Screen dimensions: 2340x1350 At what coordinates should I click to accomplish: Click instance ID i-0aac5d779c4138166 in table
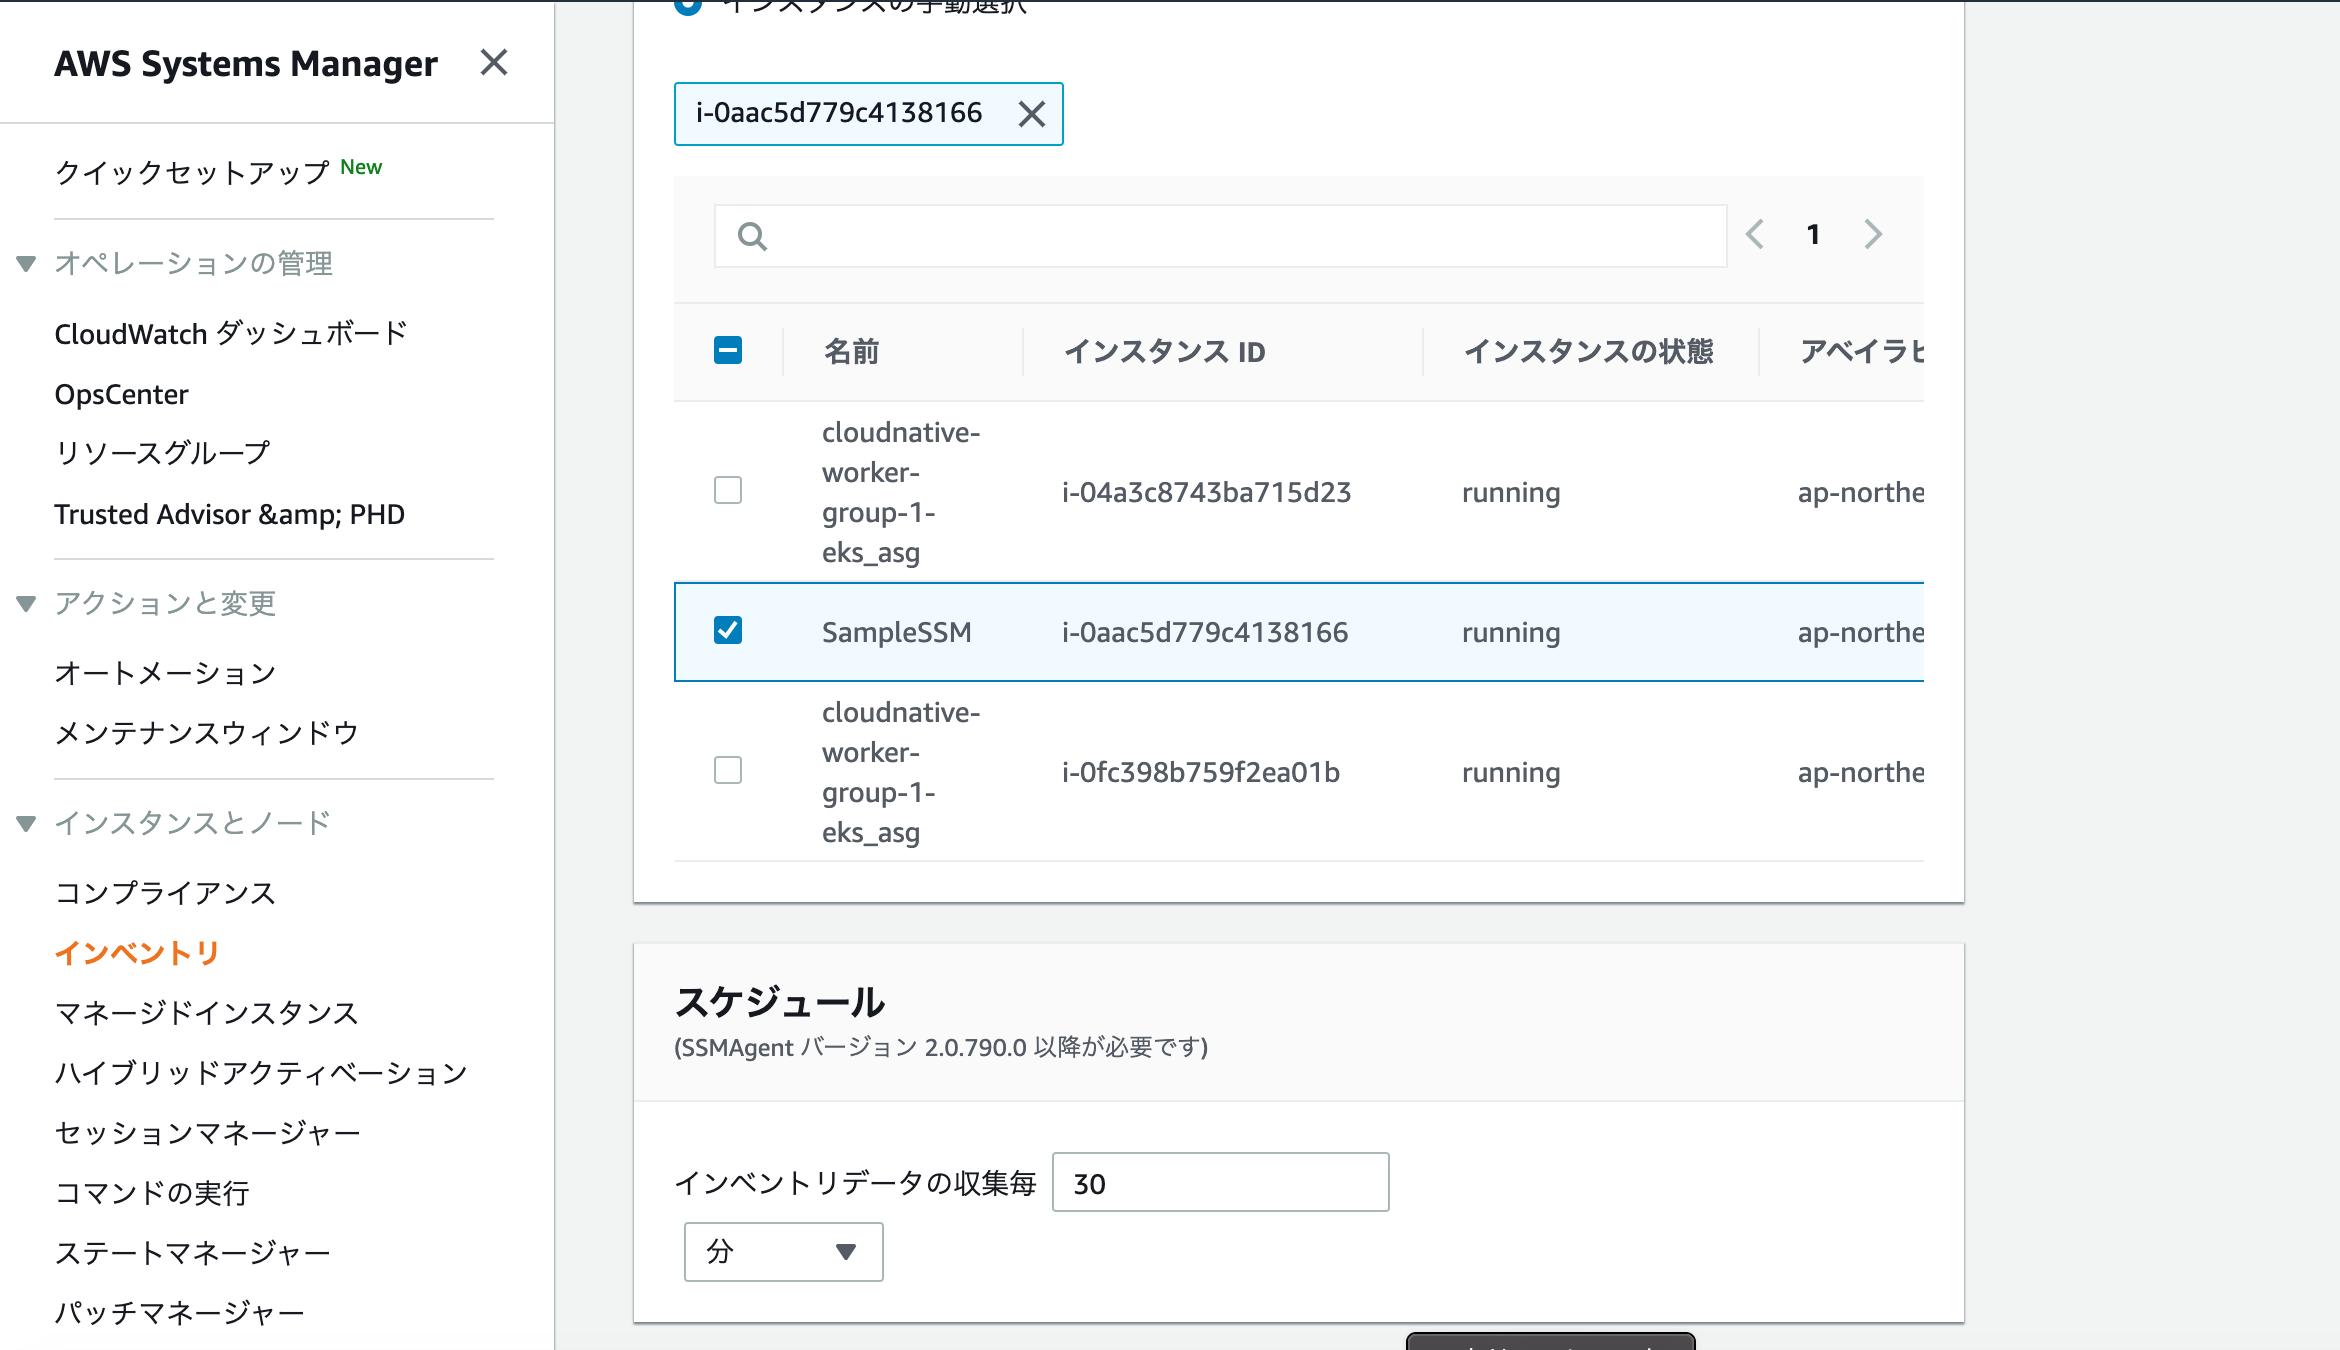1205,632
